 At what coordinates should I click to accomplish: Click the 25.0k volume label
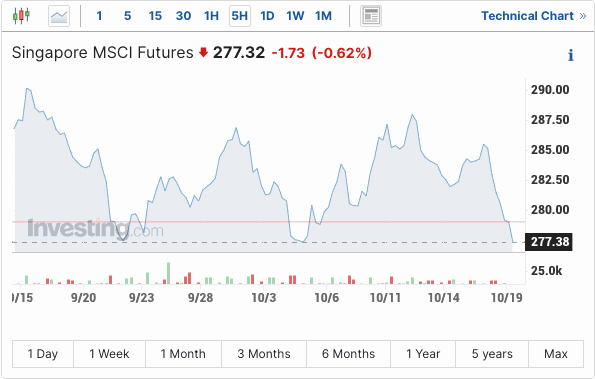[x=546, y=271]
